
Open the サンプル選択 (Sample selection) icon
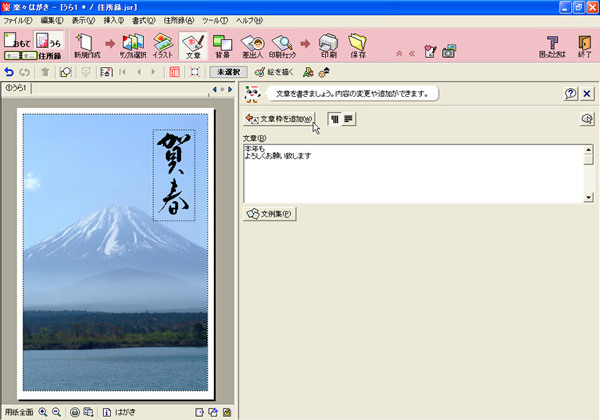pos(132,44)
